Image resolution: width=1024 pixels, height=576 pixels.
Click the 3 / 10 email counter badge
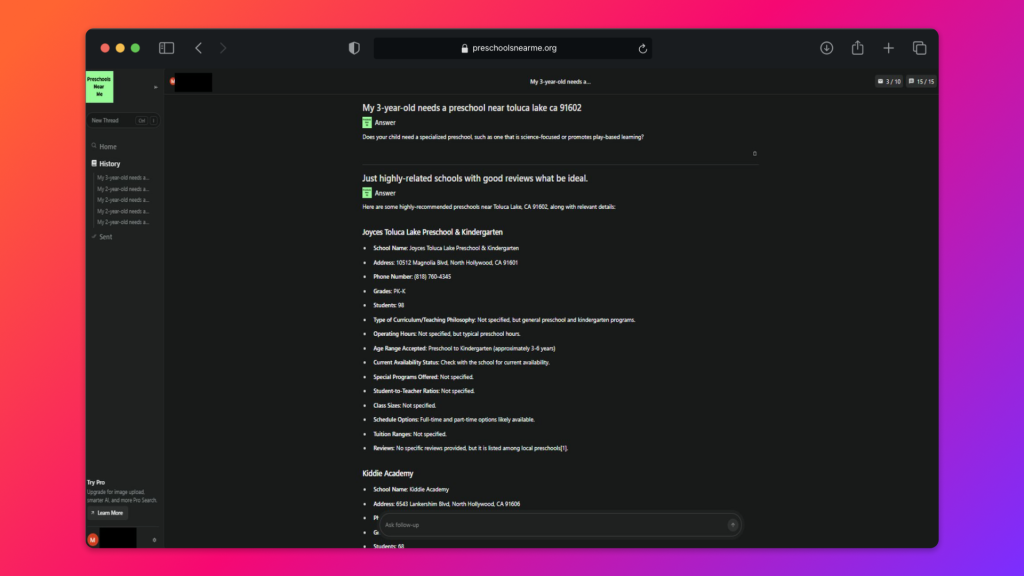(888, 81)
